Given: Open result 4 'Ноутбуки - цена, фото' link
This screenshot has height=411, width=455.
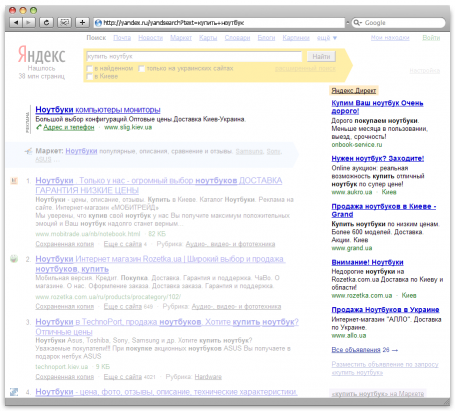Looking at the screenshot, I should click(166, 392).
